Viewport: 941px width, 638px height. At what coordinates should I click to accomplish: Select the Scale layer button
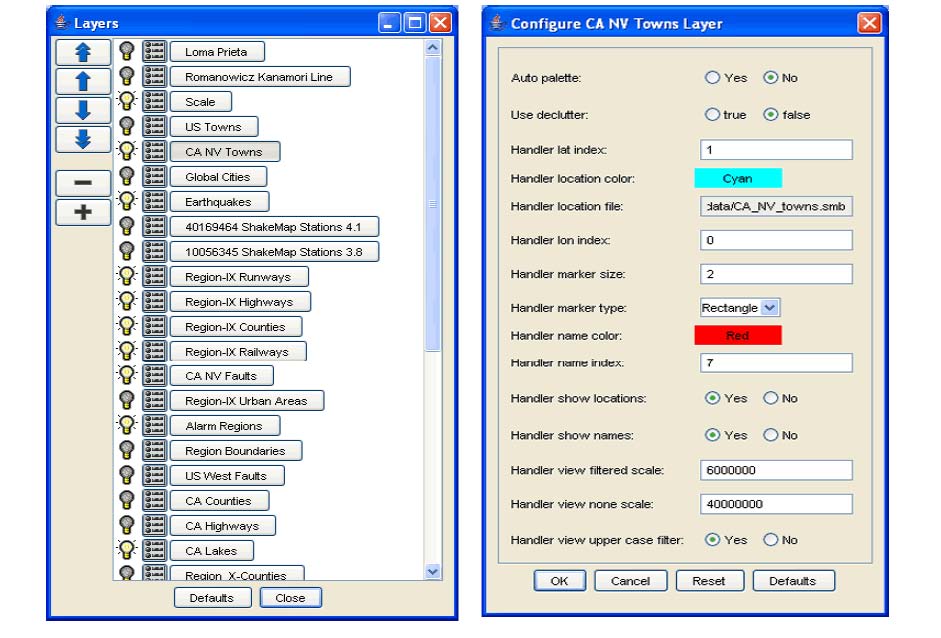click(x=200, y=101)
